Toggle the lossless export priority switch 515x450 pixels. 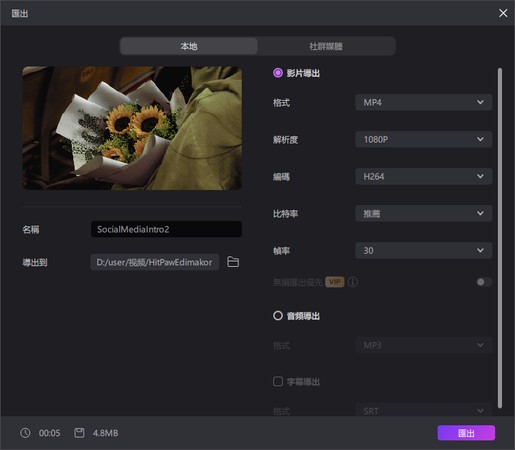(484, 282)
